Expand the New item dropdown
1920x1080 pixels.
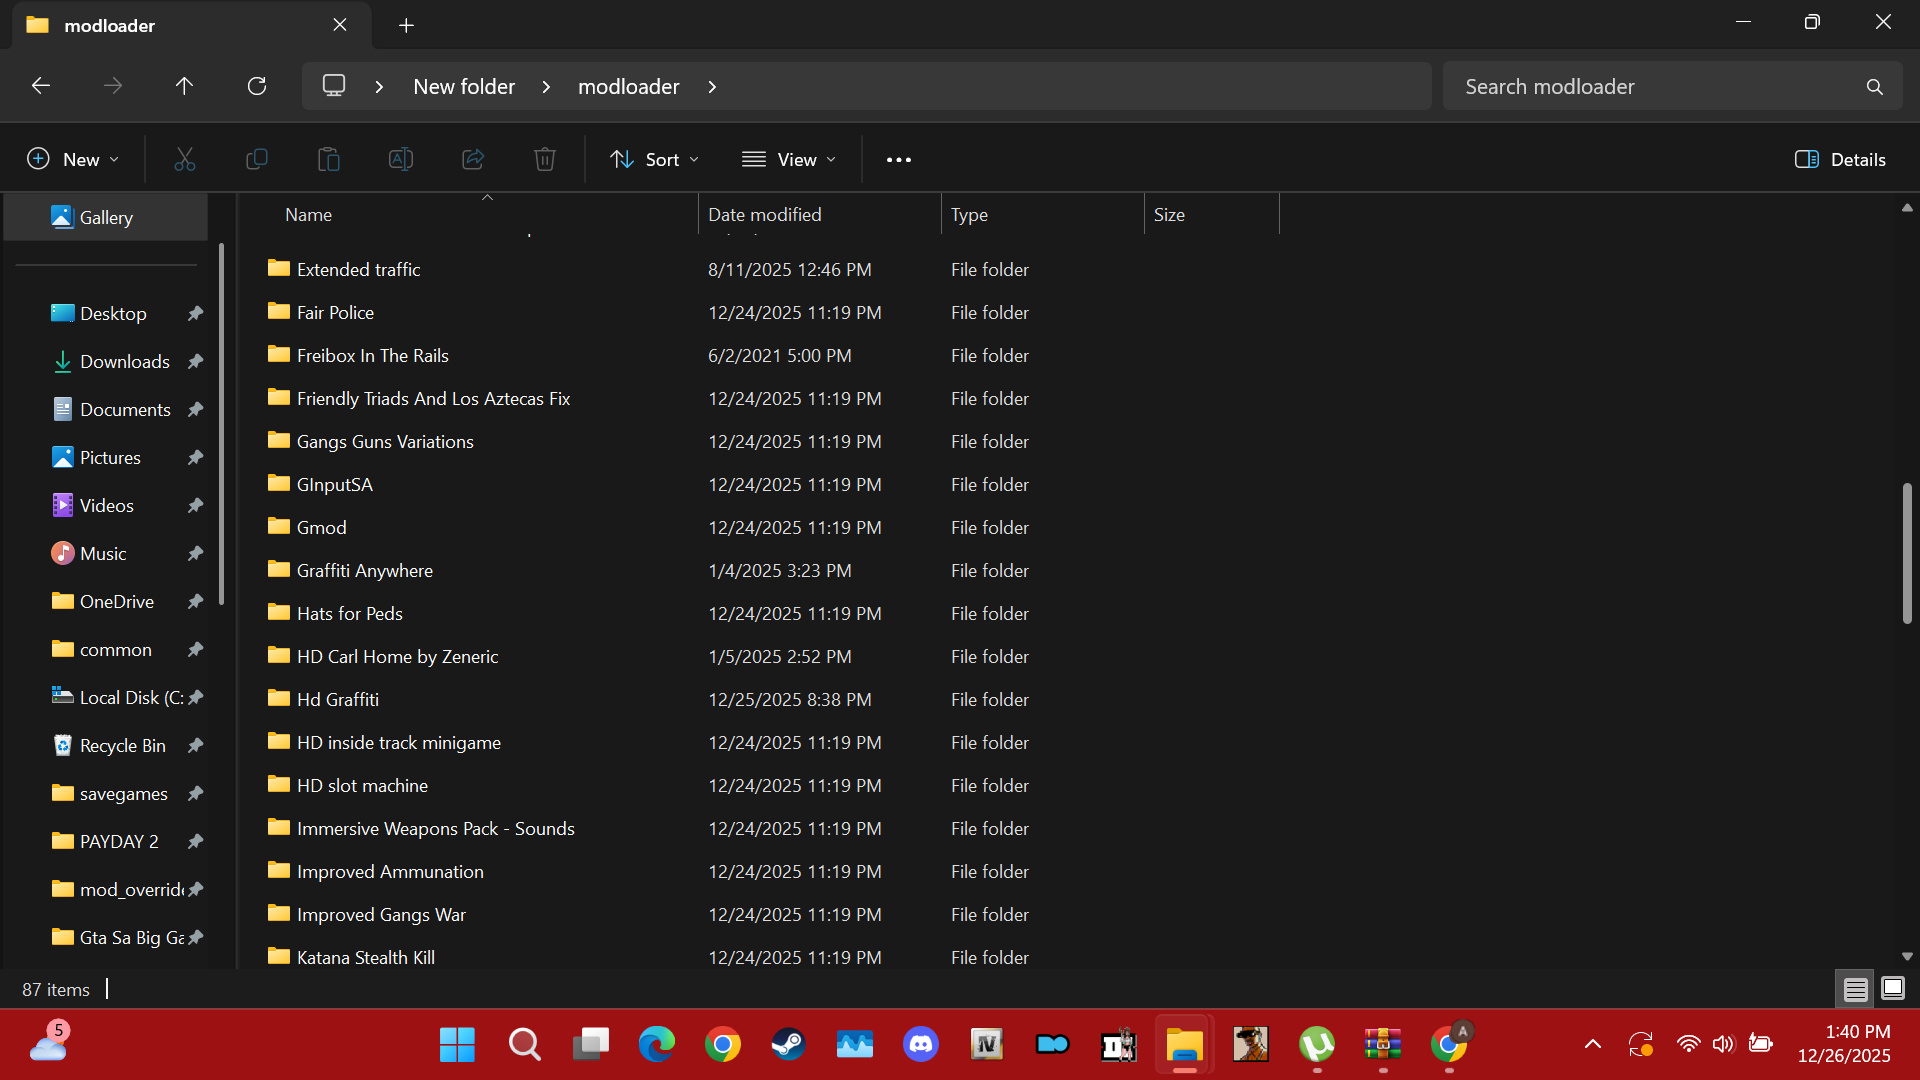coord(73,159)
